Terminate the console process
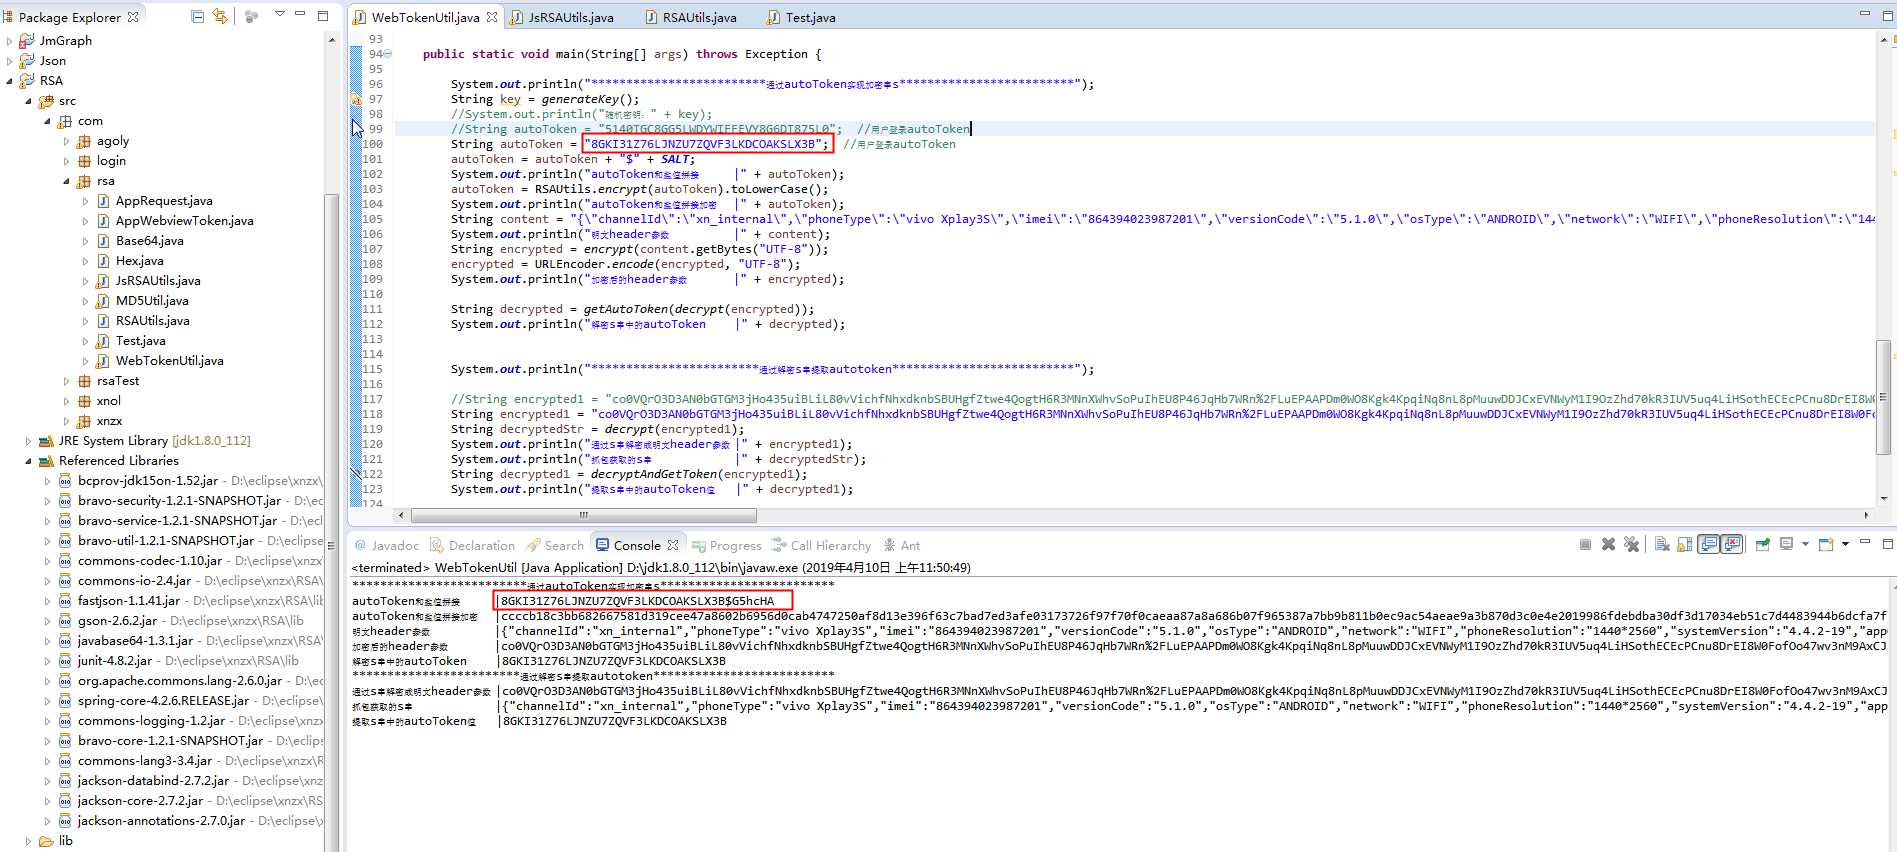1897x852 pixels. [1585, 545]
